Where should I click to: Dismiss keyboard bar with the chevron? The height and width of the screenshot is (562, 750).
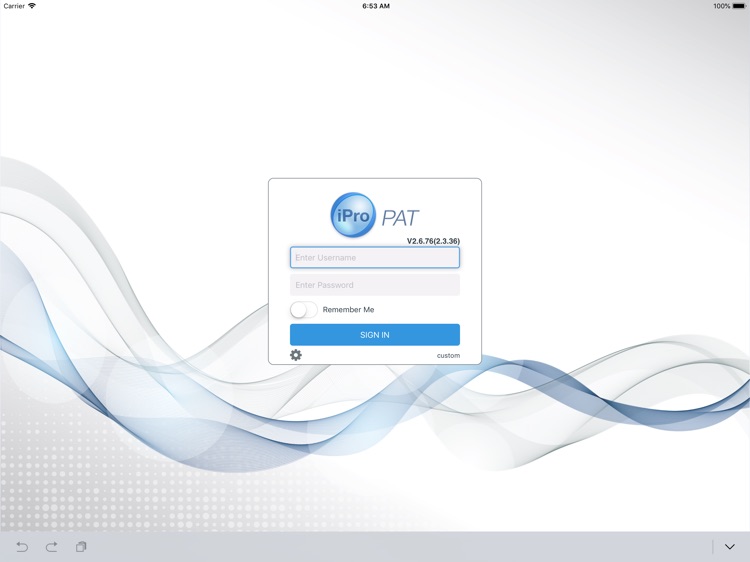[x=729, y=547]
